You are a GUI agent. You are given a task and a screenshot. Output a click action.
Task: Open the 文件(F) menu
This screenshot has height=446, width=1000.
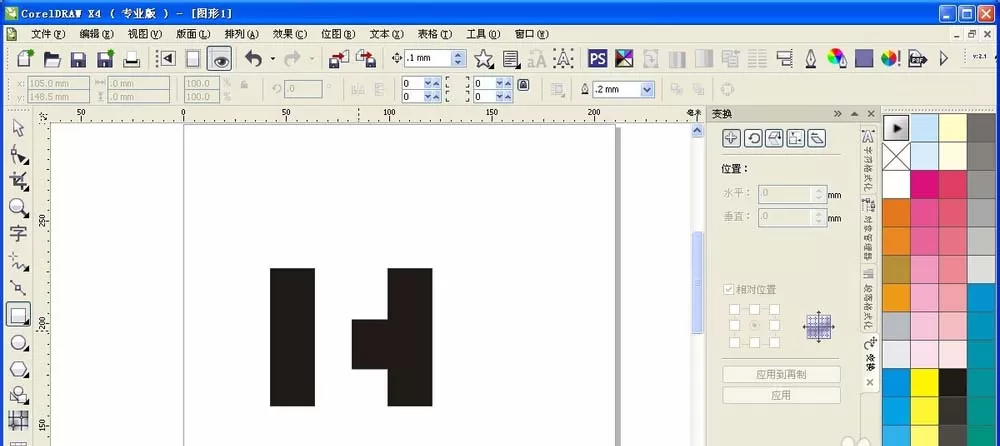pyautogui.click(x=48, y=34)
